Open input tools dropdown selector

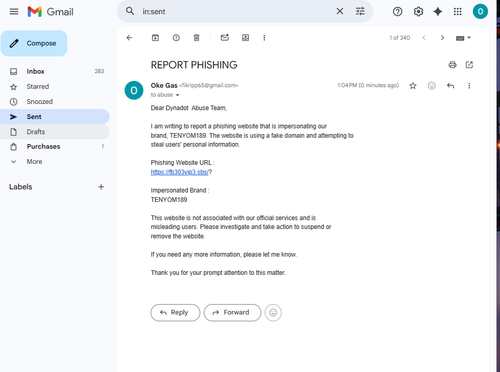[x=463, y=38]
